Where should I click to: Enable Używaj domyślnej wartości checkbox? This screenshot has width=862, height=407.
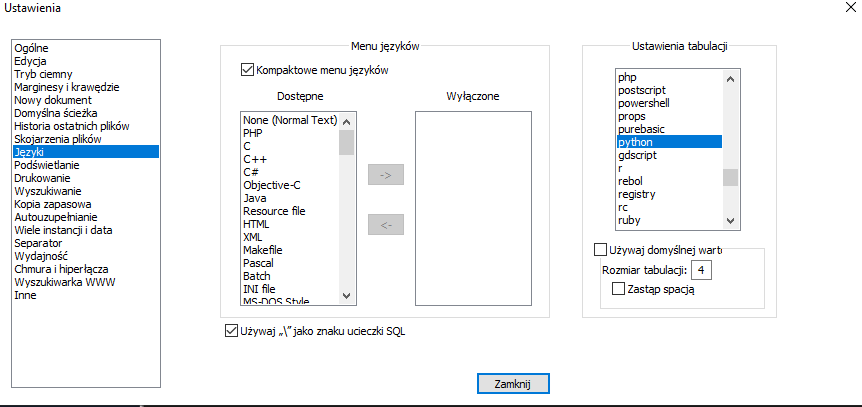[601, 249]
